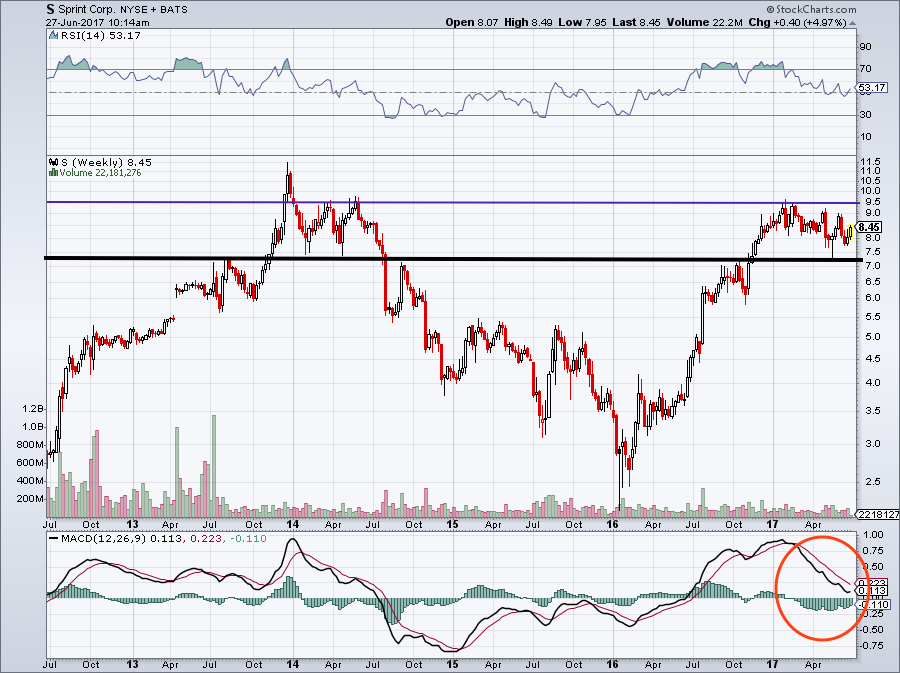The image size is (900, 673).
Task: Click the 8.45 last price tag on the price axis
Action: click(870, 228)
